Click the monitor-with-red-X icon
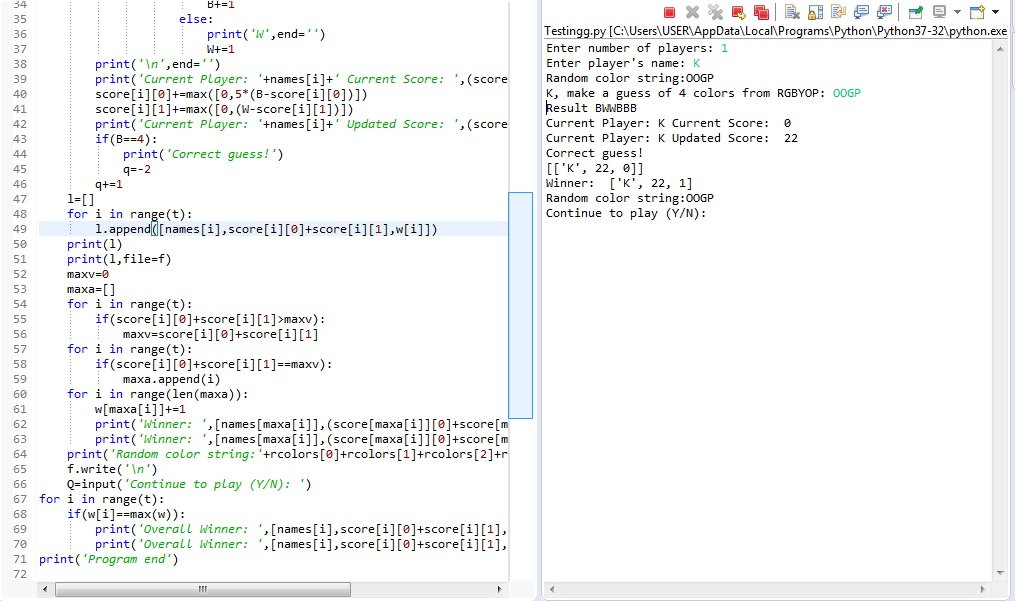 click(x=883, y=12)
